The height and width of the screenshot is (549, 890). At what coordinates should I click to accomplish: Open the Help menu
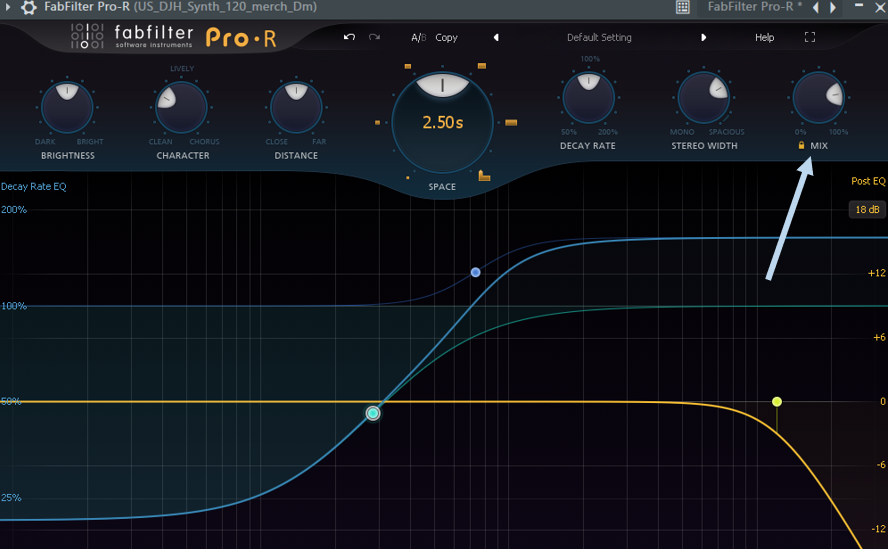(764, 37)
